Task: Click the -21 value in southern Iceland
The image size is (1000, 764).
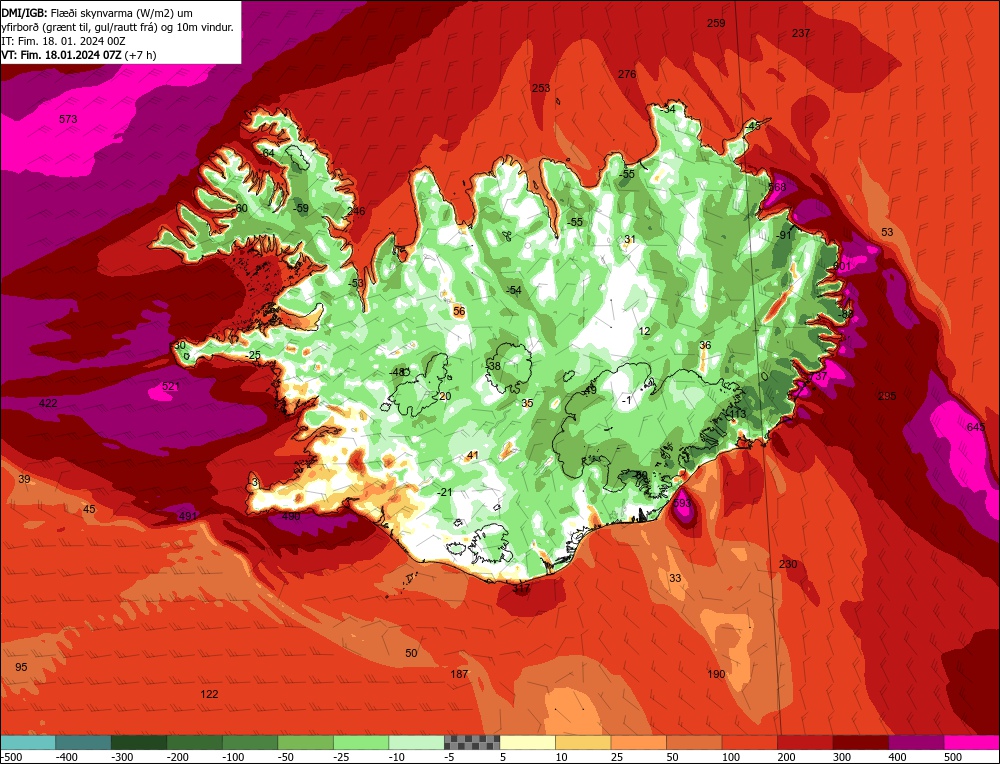Action: tap(445, 492)
